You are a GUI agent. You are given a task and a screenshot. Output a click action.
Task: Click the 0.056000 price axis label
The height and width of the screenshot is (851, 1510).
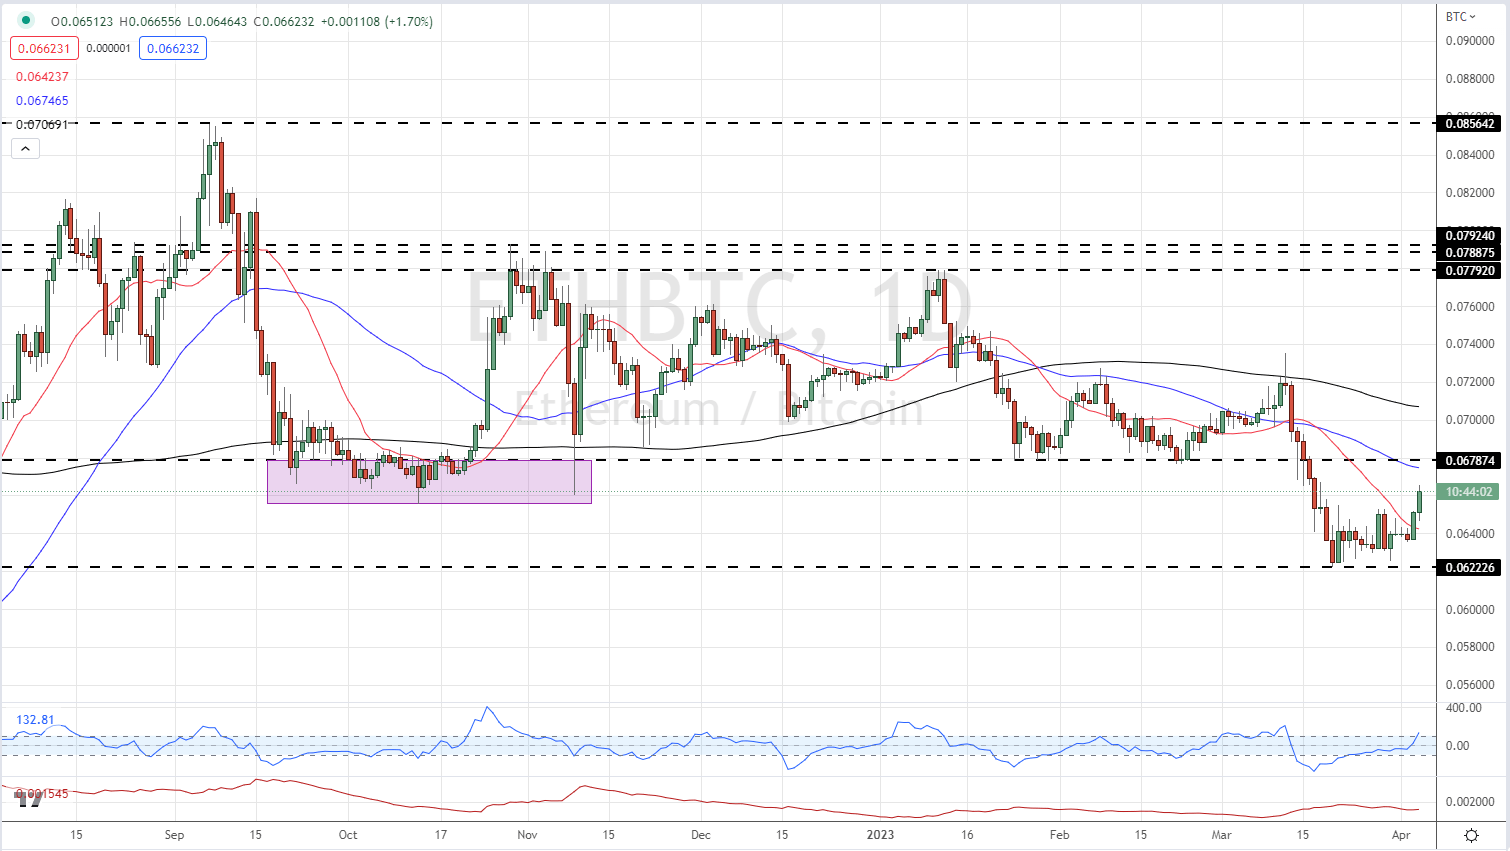(1470, 686)
